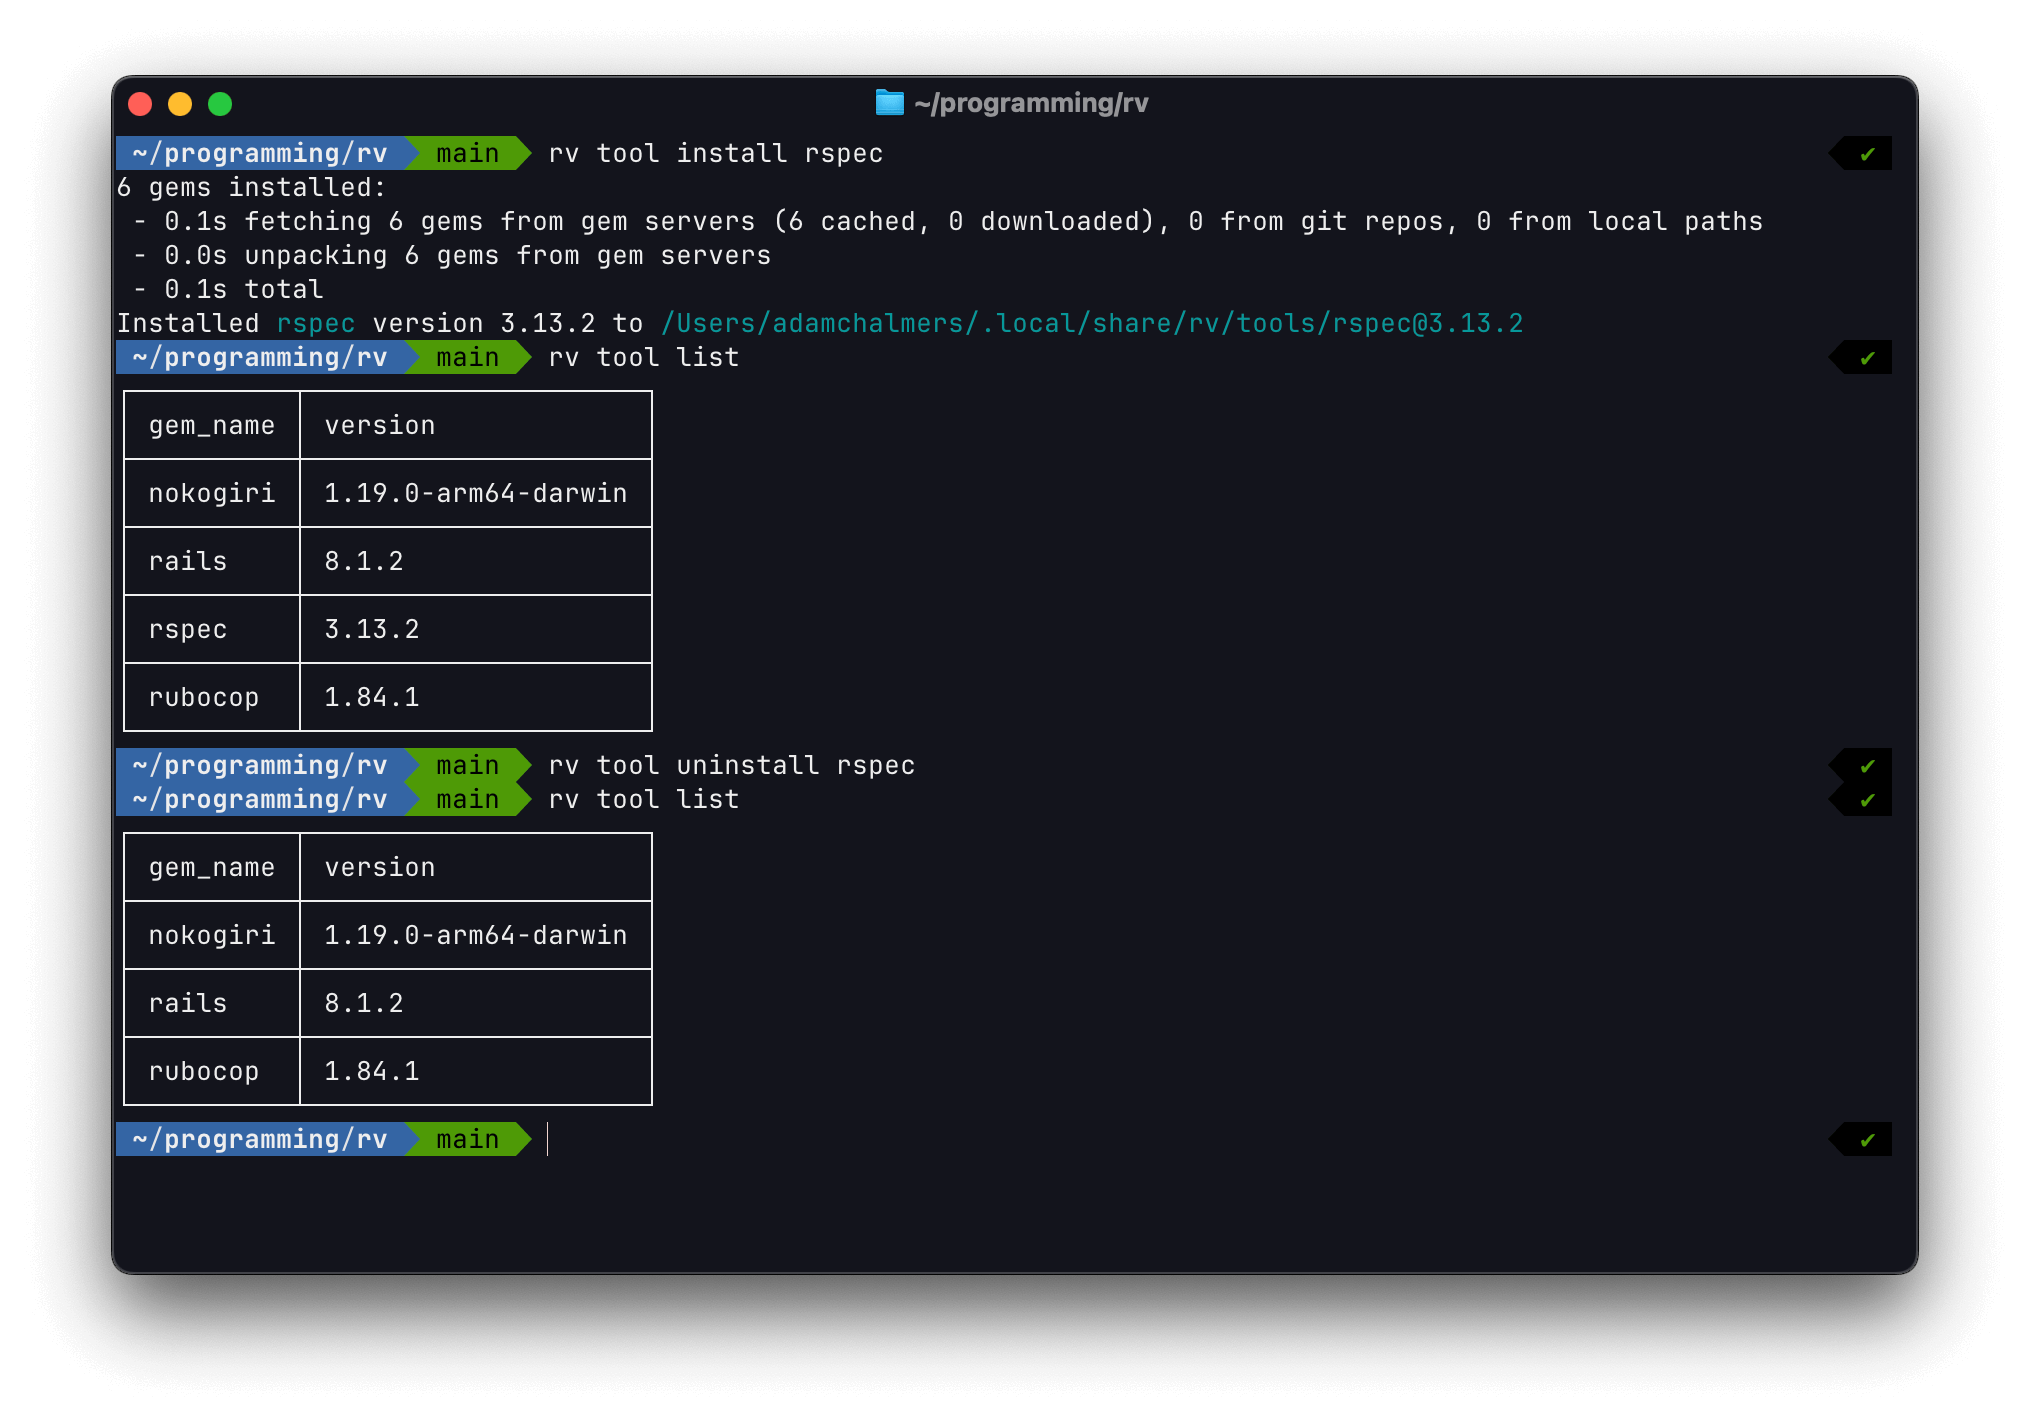Click the rubocop cell in second table
The width and height of the screenshot is (2030, 1422).
[204, 1072]
